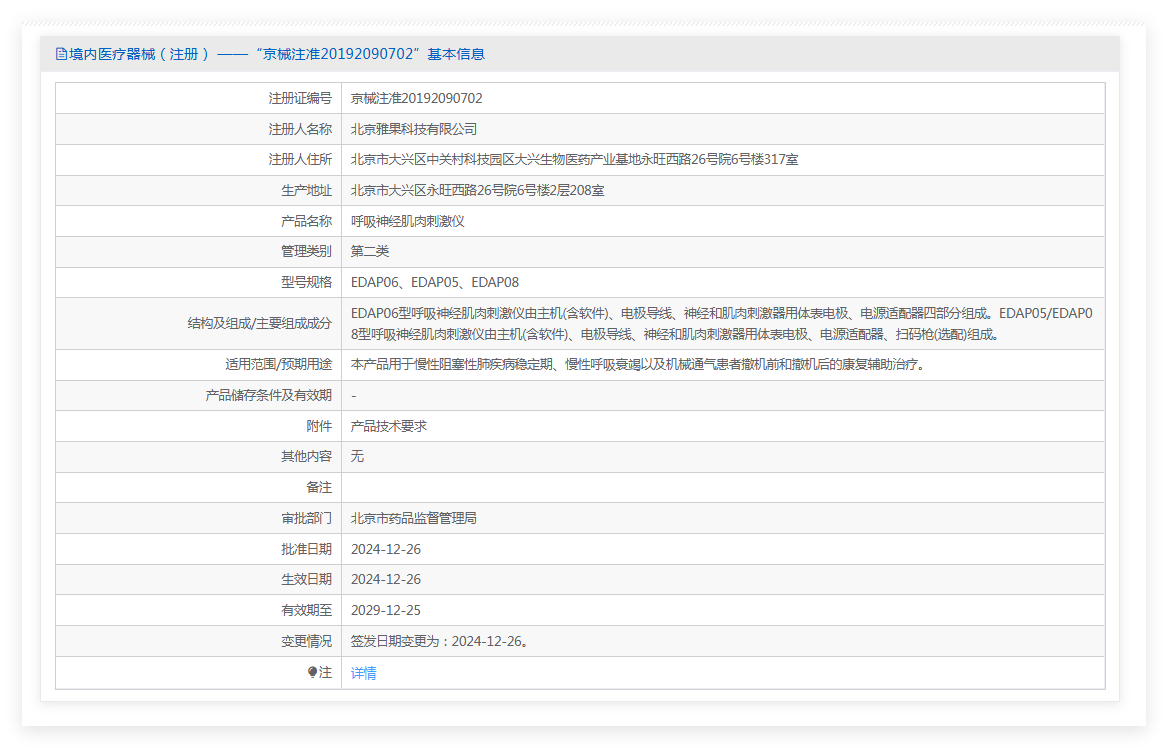Click the 注册证编号 label
Viewport: 1168px width, 748px height.
point(300,98)
